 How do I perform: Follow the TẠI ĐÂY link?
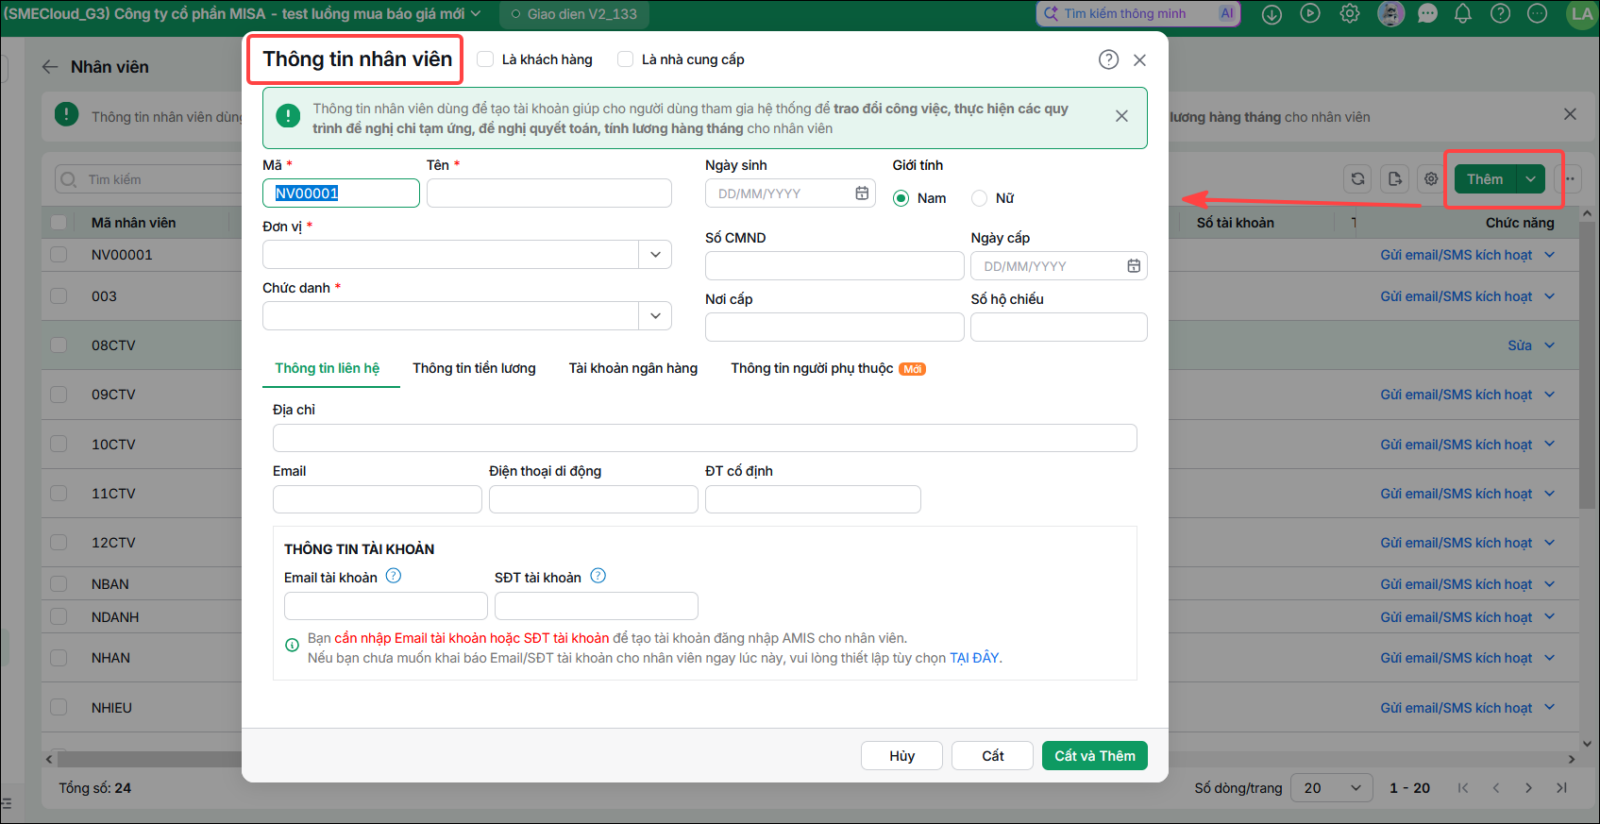click(x=974, y=658)
